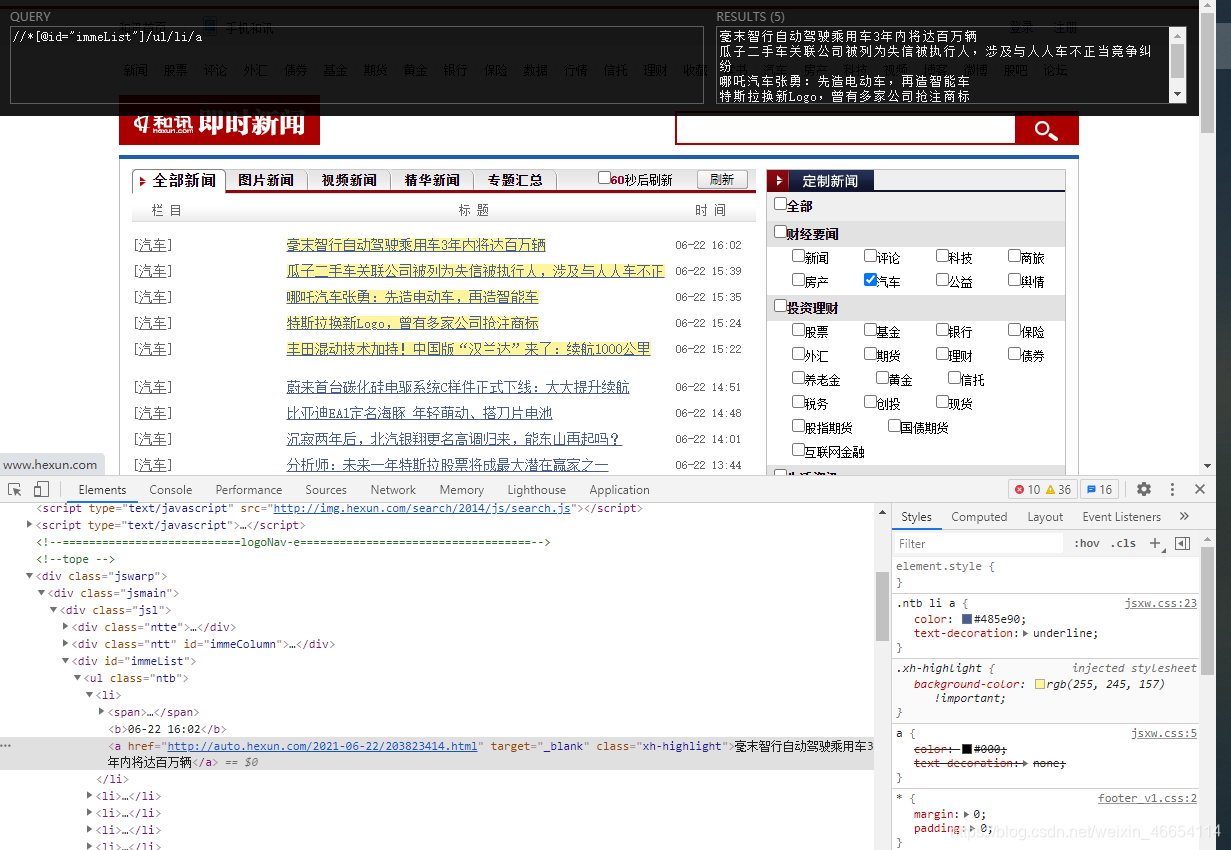Open jsxw.css:23 source link in Styles
Image resolution: width=1231 pixels, height=850 pixels.
[x=1160, y=603]
